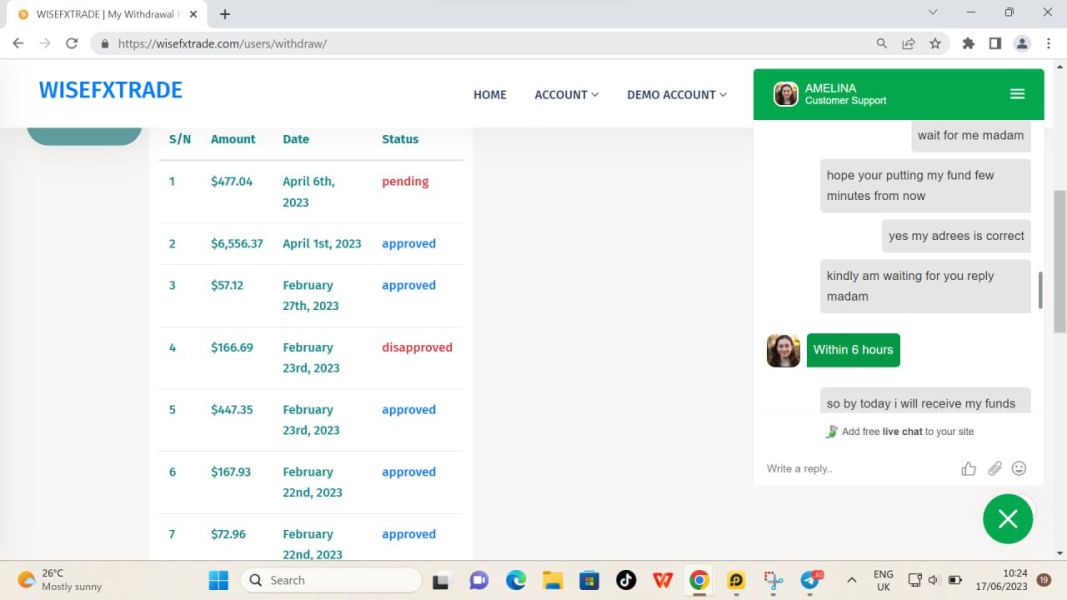Open Chrome three-dot menu
The width and height of the screenshot is (1067, 600).
pyautogui.click(x=1049, y=44)
